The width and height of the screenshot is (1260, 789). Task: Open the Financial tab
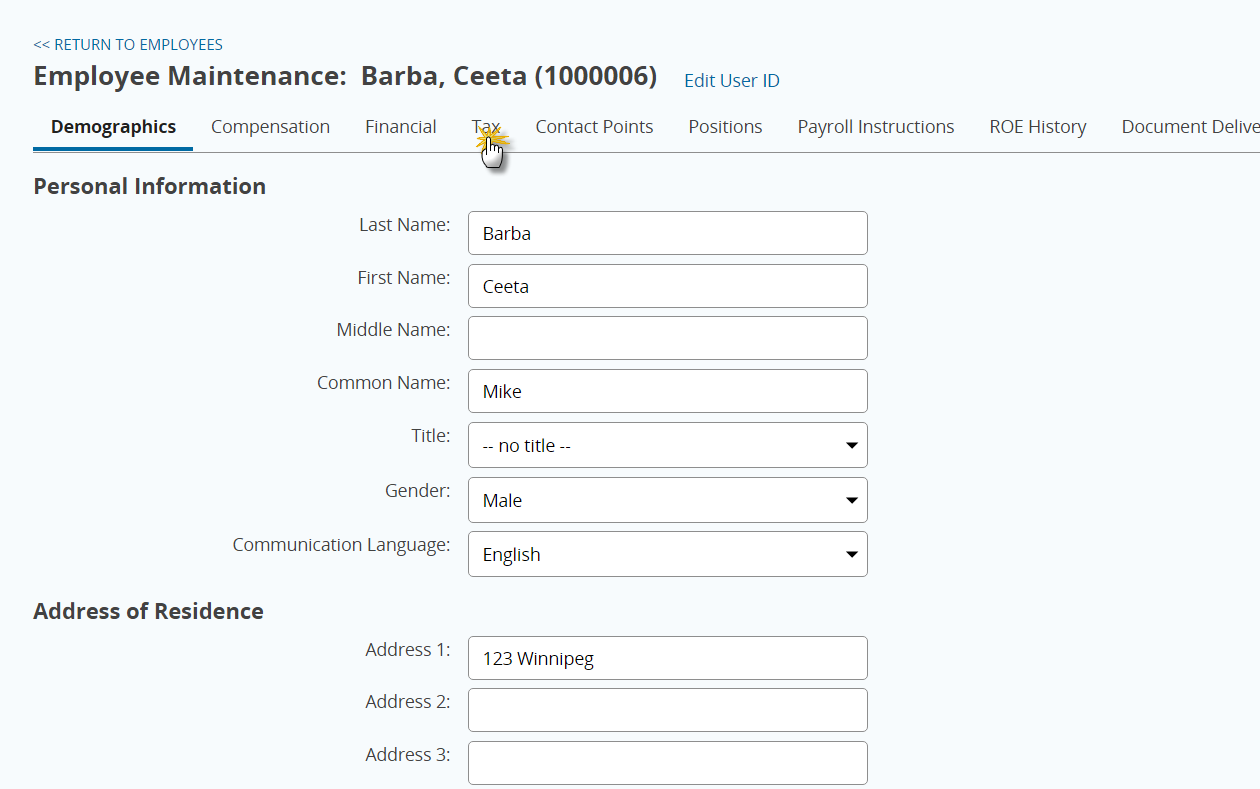click(x=400, y=127)
